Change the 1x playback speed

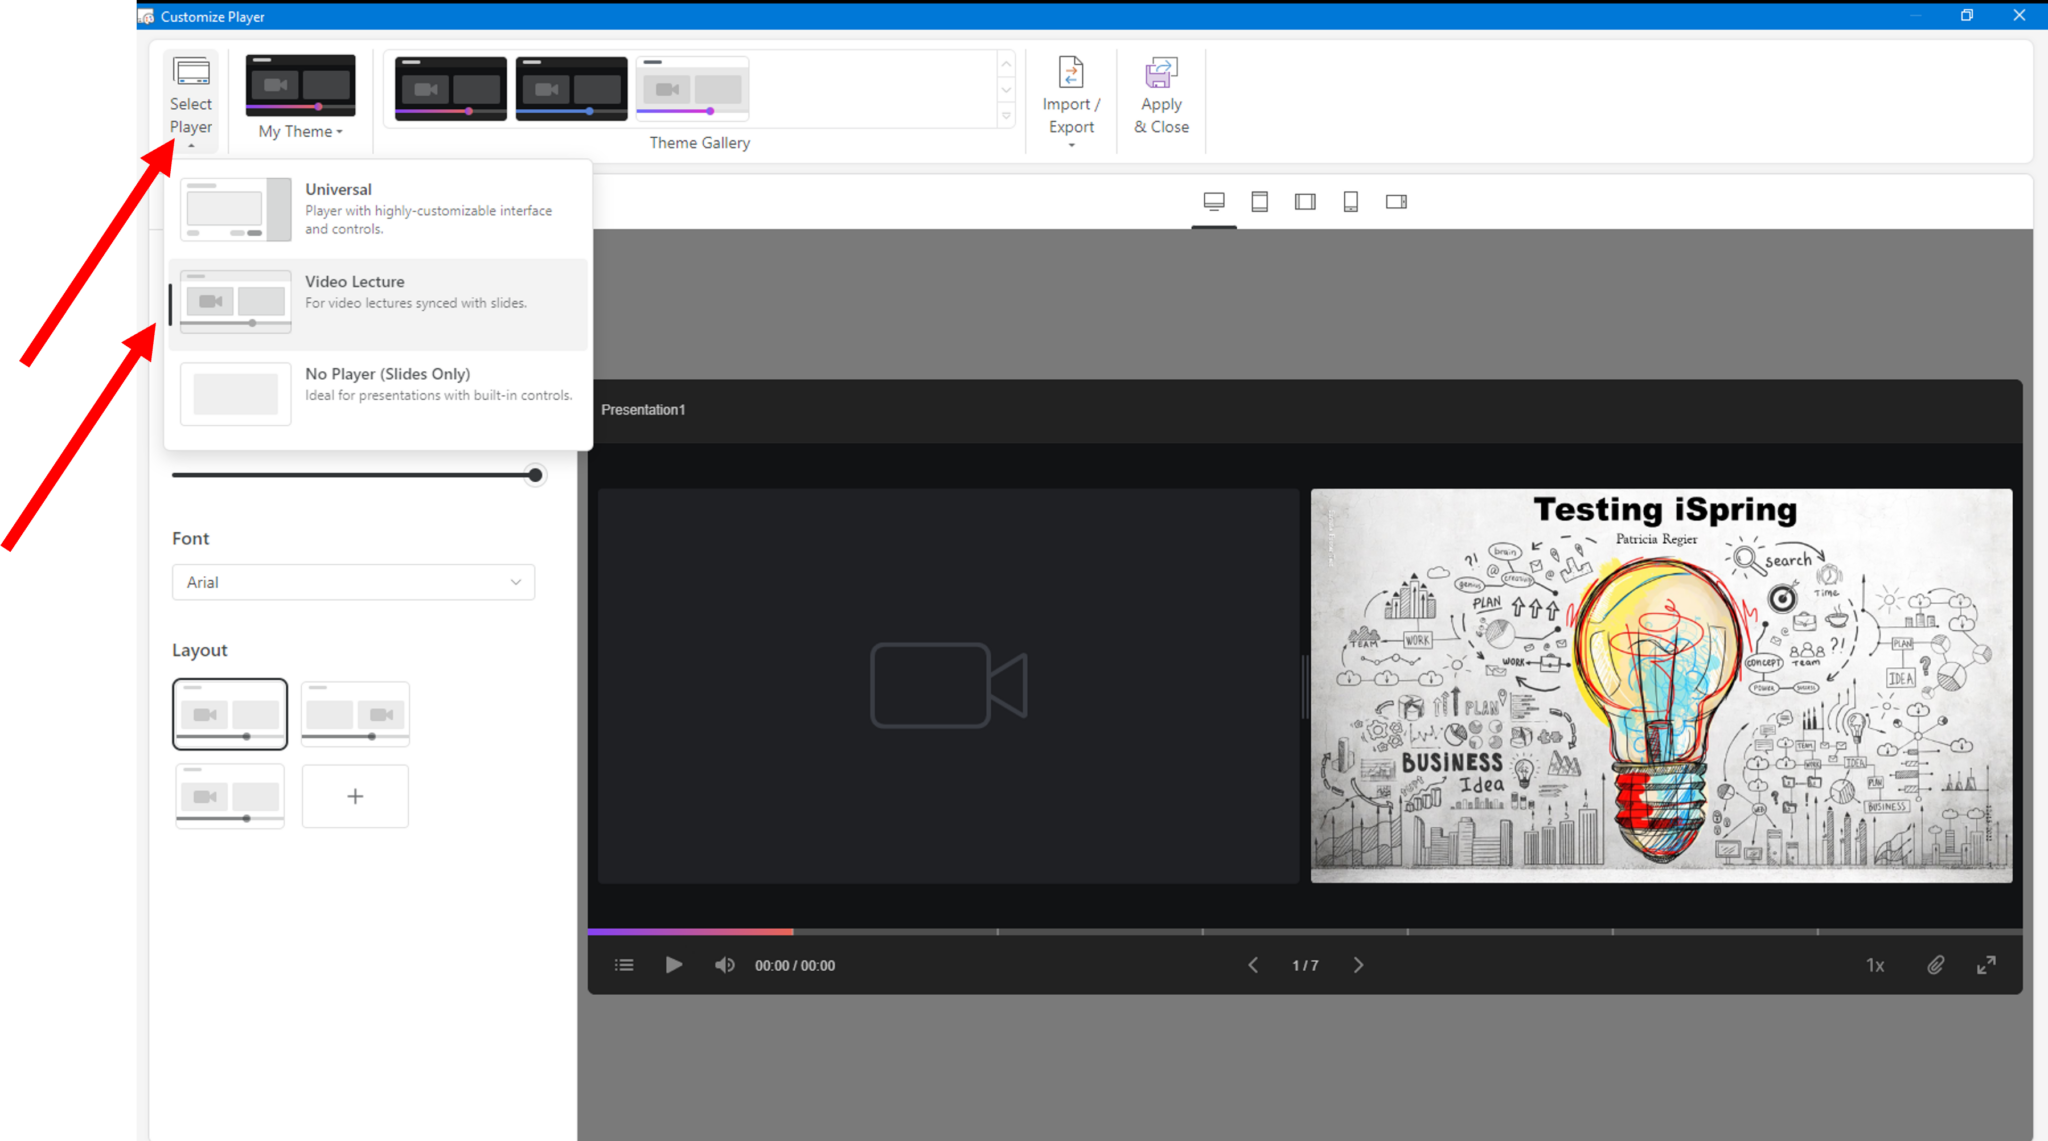coord(1875,965)
